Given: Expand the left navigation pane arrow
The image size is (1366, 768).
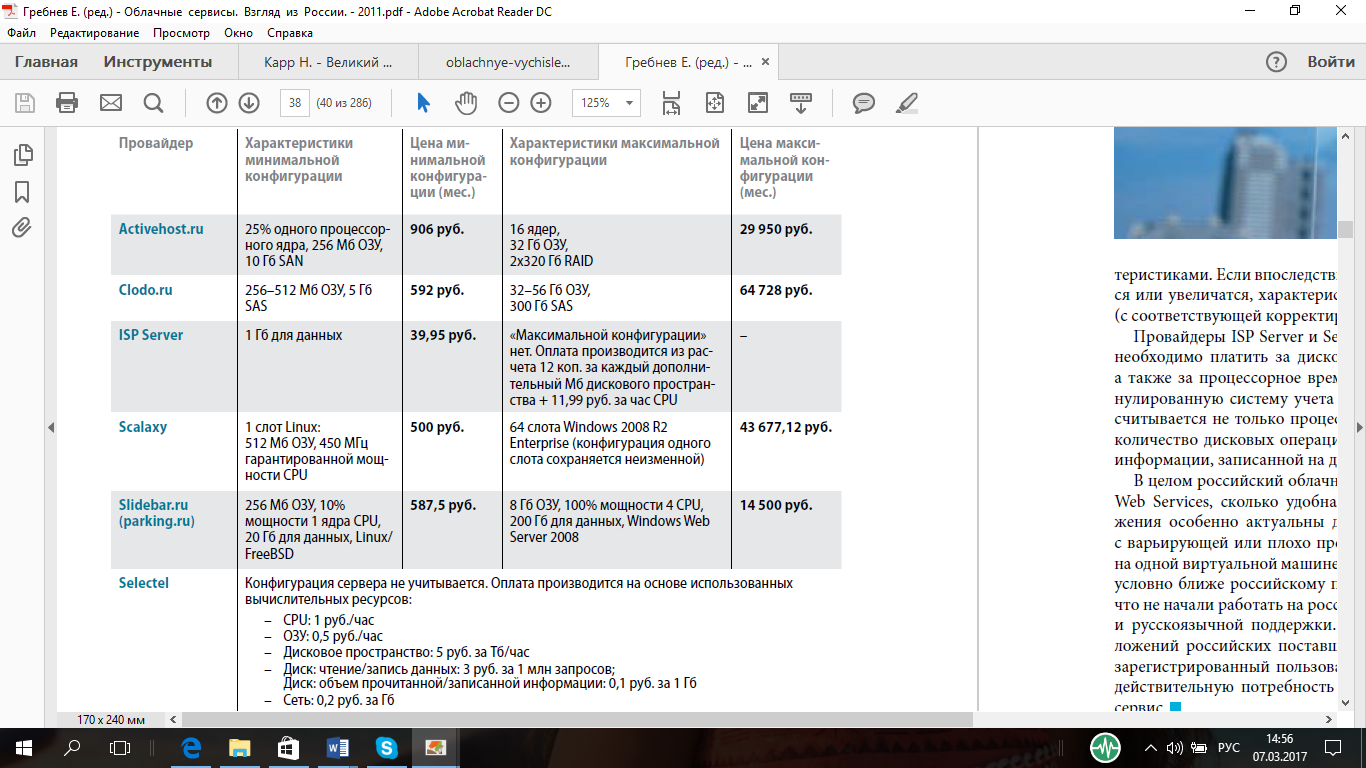Looking at the screenshot, I should [x=51, y=427].
